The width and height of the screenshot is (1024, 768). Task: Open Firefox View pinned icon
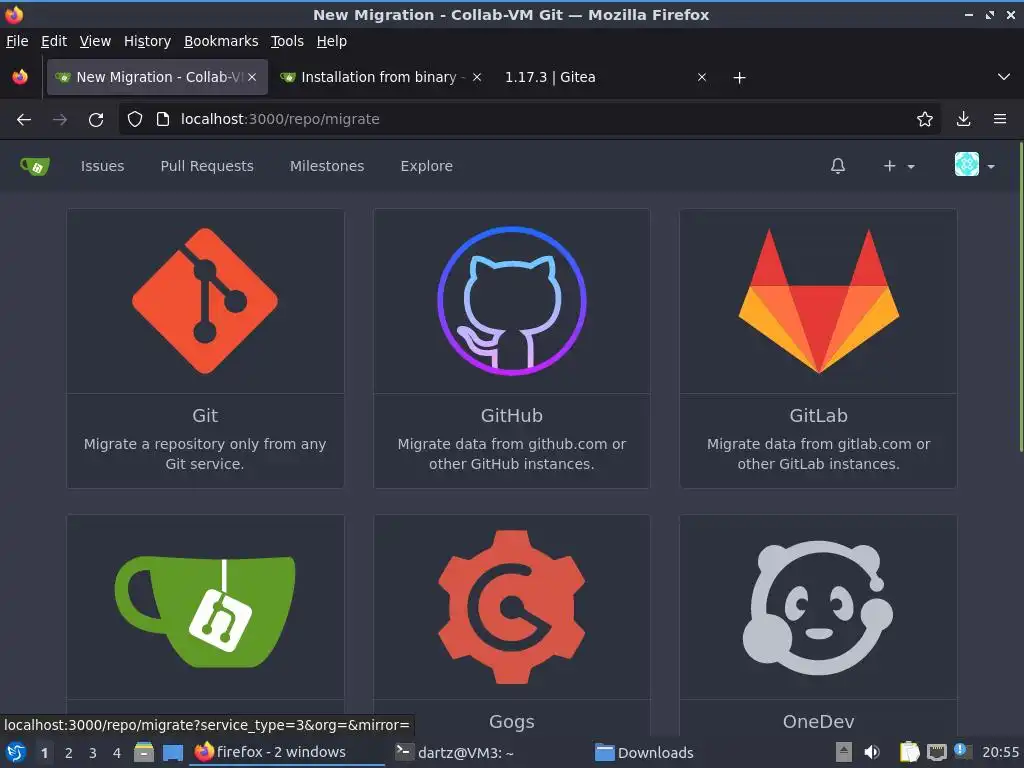[x=20, y=77]
